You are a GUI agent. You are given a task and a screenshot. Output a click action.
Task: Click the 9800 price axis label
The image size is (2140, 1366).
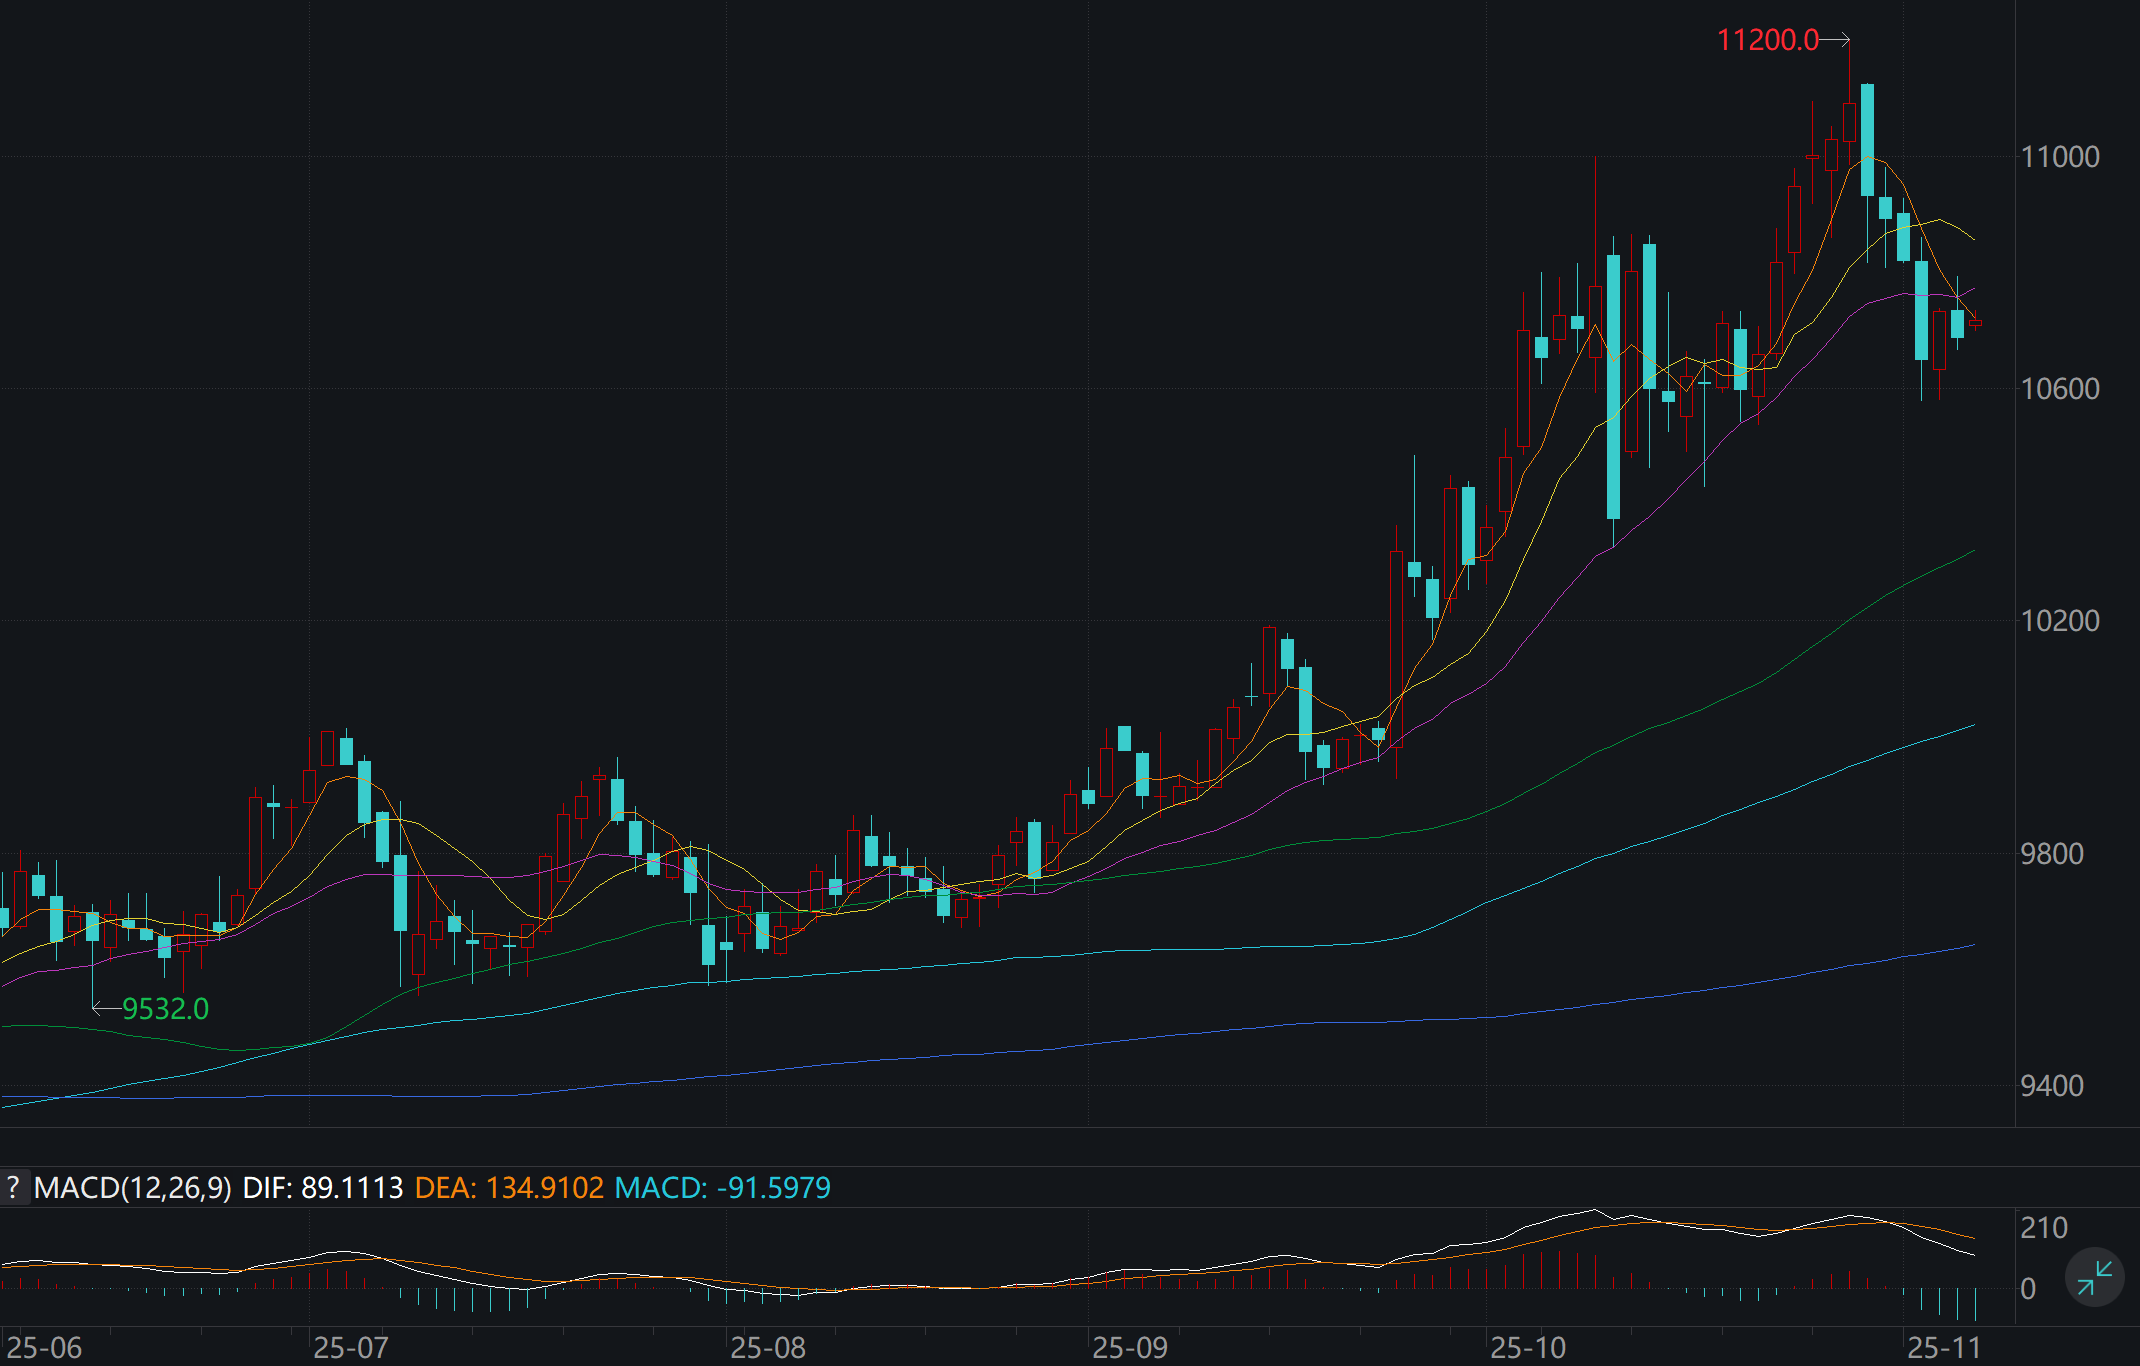tap(2051, 854)
